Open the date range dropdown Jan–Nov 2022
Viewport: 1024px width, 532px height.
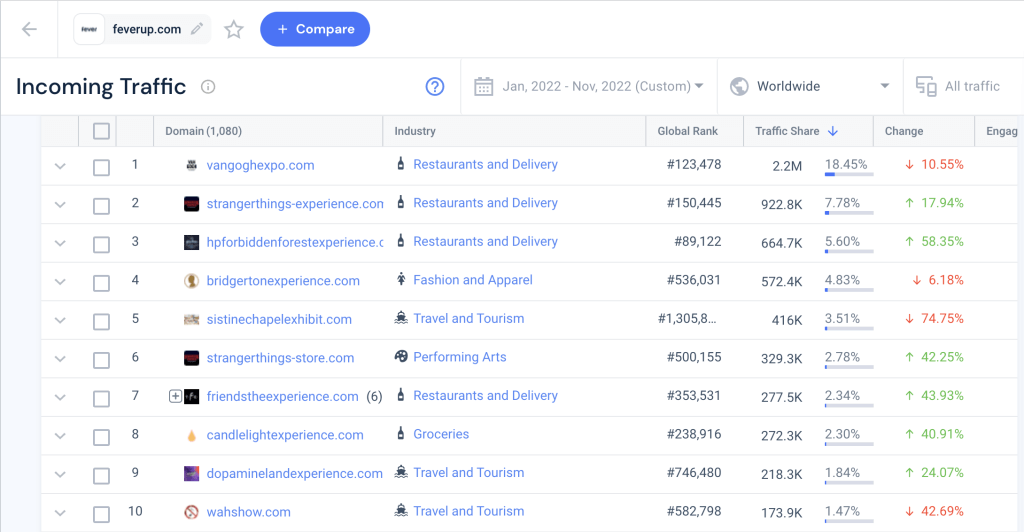588,87
